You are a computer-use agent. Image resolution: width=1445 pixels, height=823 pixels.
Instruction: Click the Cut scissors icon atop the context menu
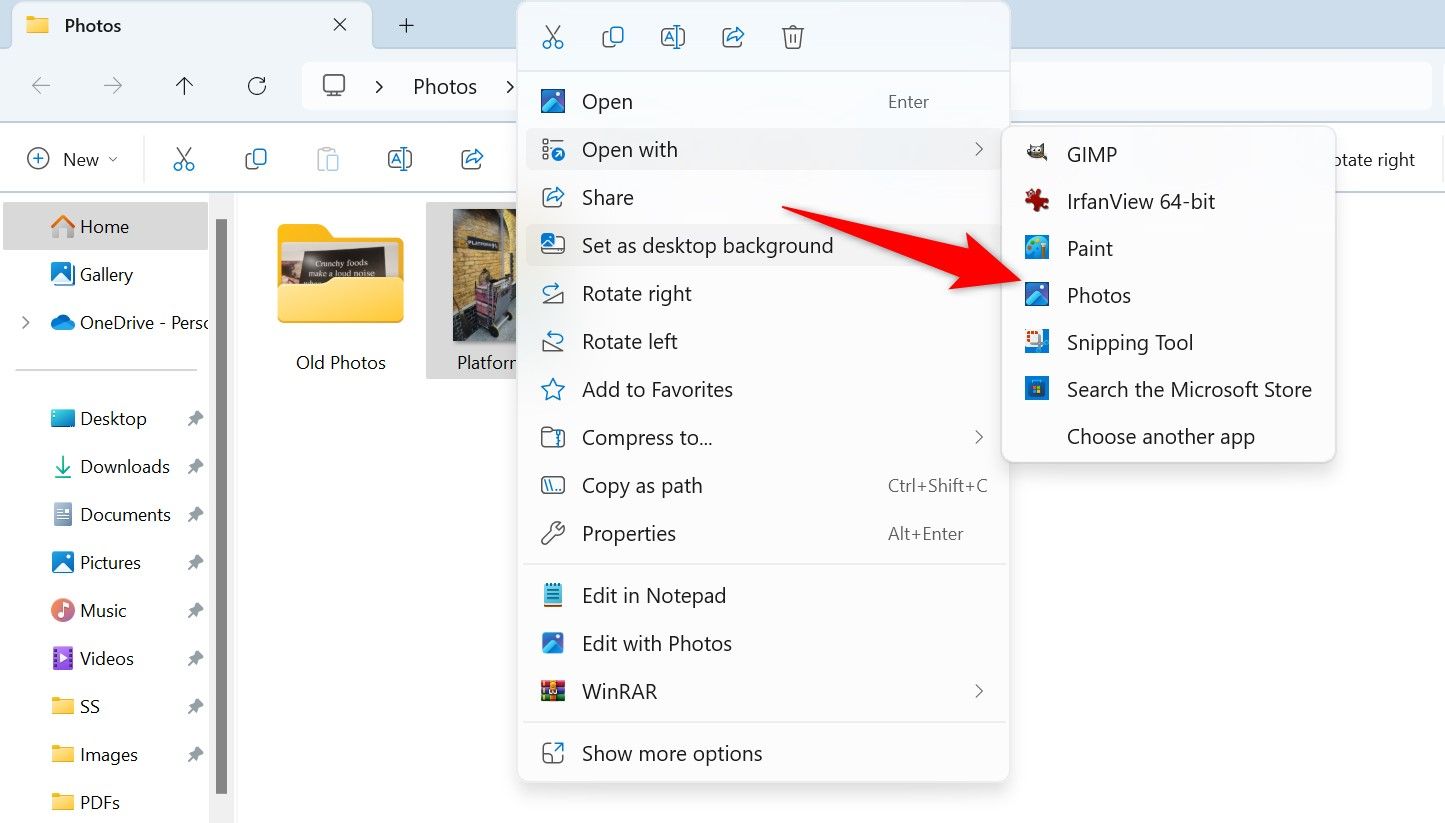tap(552, 36)
